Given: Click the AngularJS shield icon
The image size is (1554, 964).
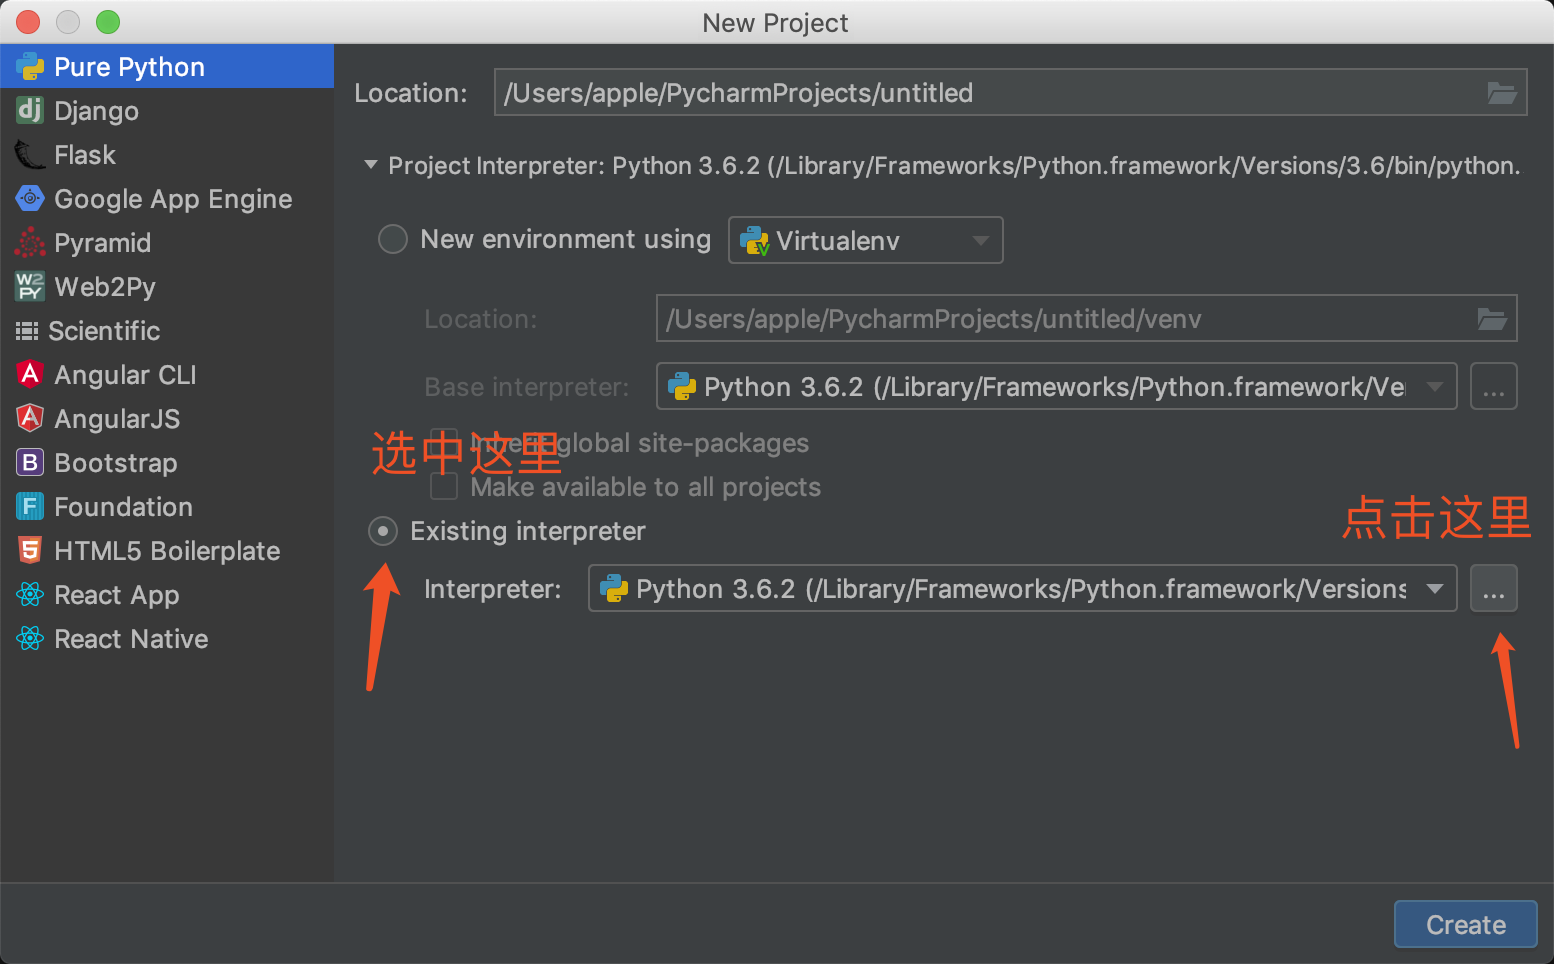Looking at the screenshot, I should tap(30, 418).
